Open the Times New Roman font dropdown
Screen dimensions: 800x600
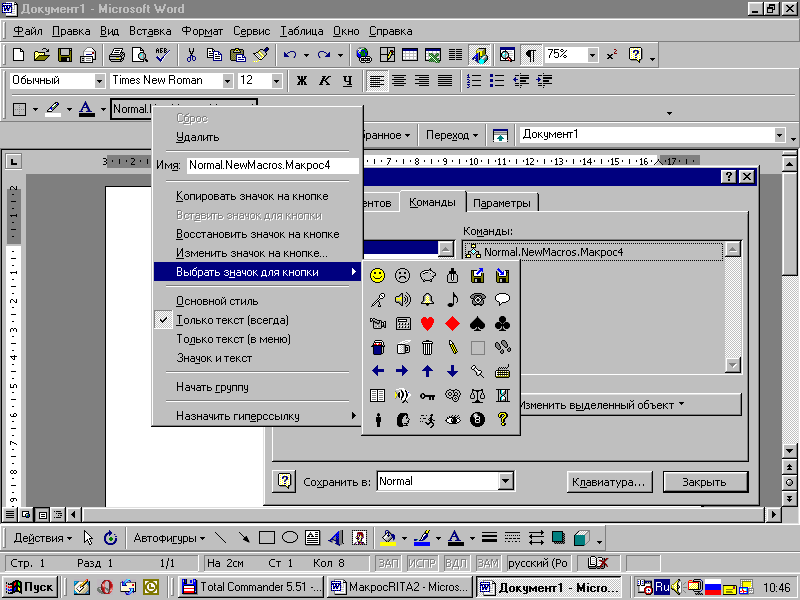228,81
